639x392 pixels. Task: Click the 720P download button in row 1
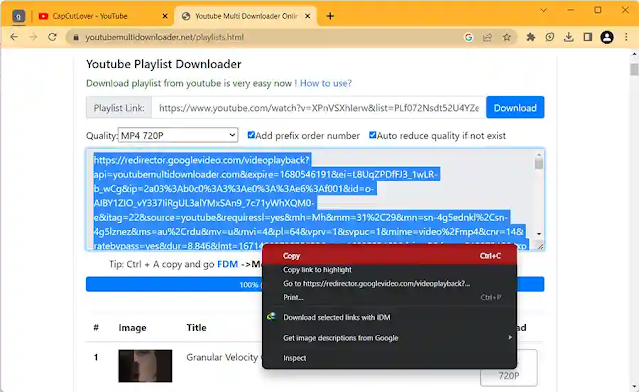(509, 368)
